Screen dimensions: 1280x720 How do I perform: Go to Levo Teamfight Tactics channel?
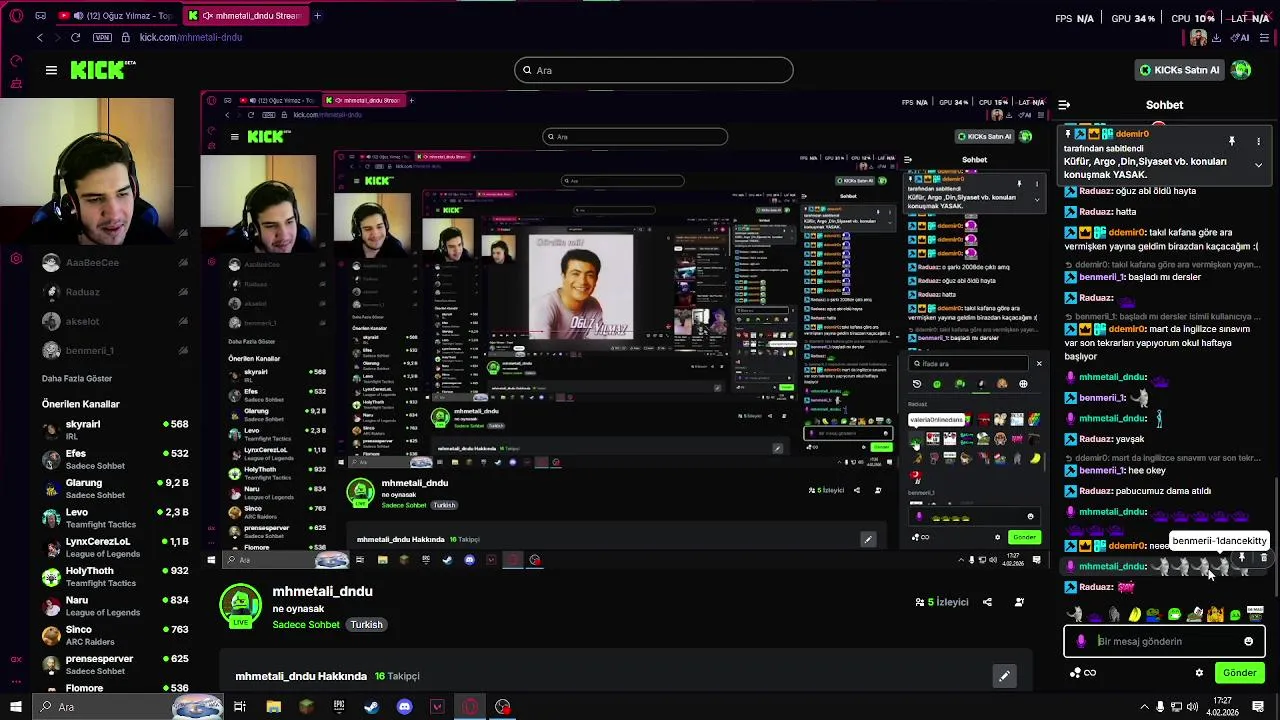[x=115, y=518]
